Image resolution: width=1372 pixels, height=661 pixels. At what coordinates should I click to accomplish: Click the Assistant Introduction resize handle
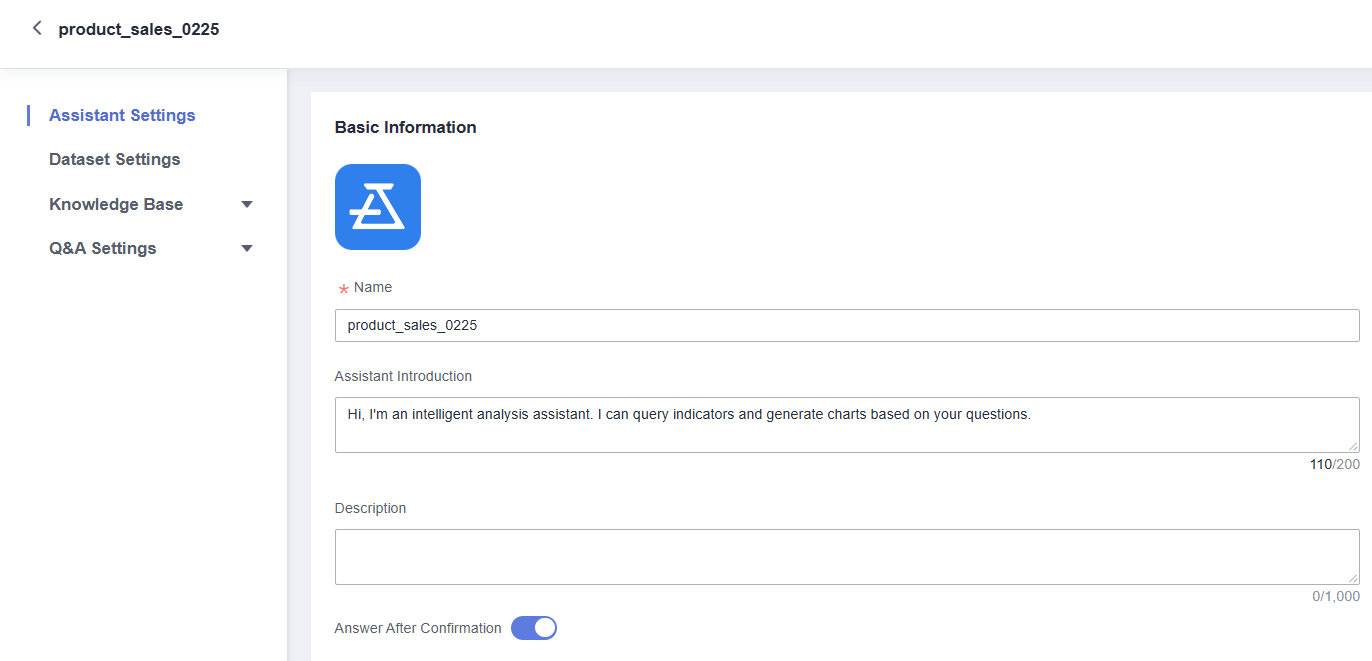(x=1353, y=446)
